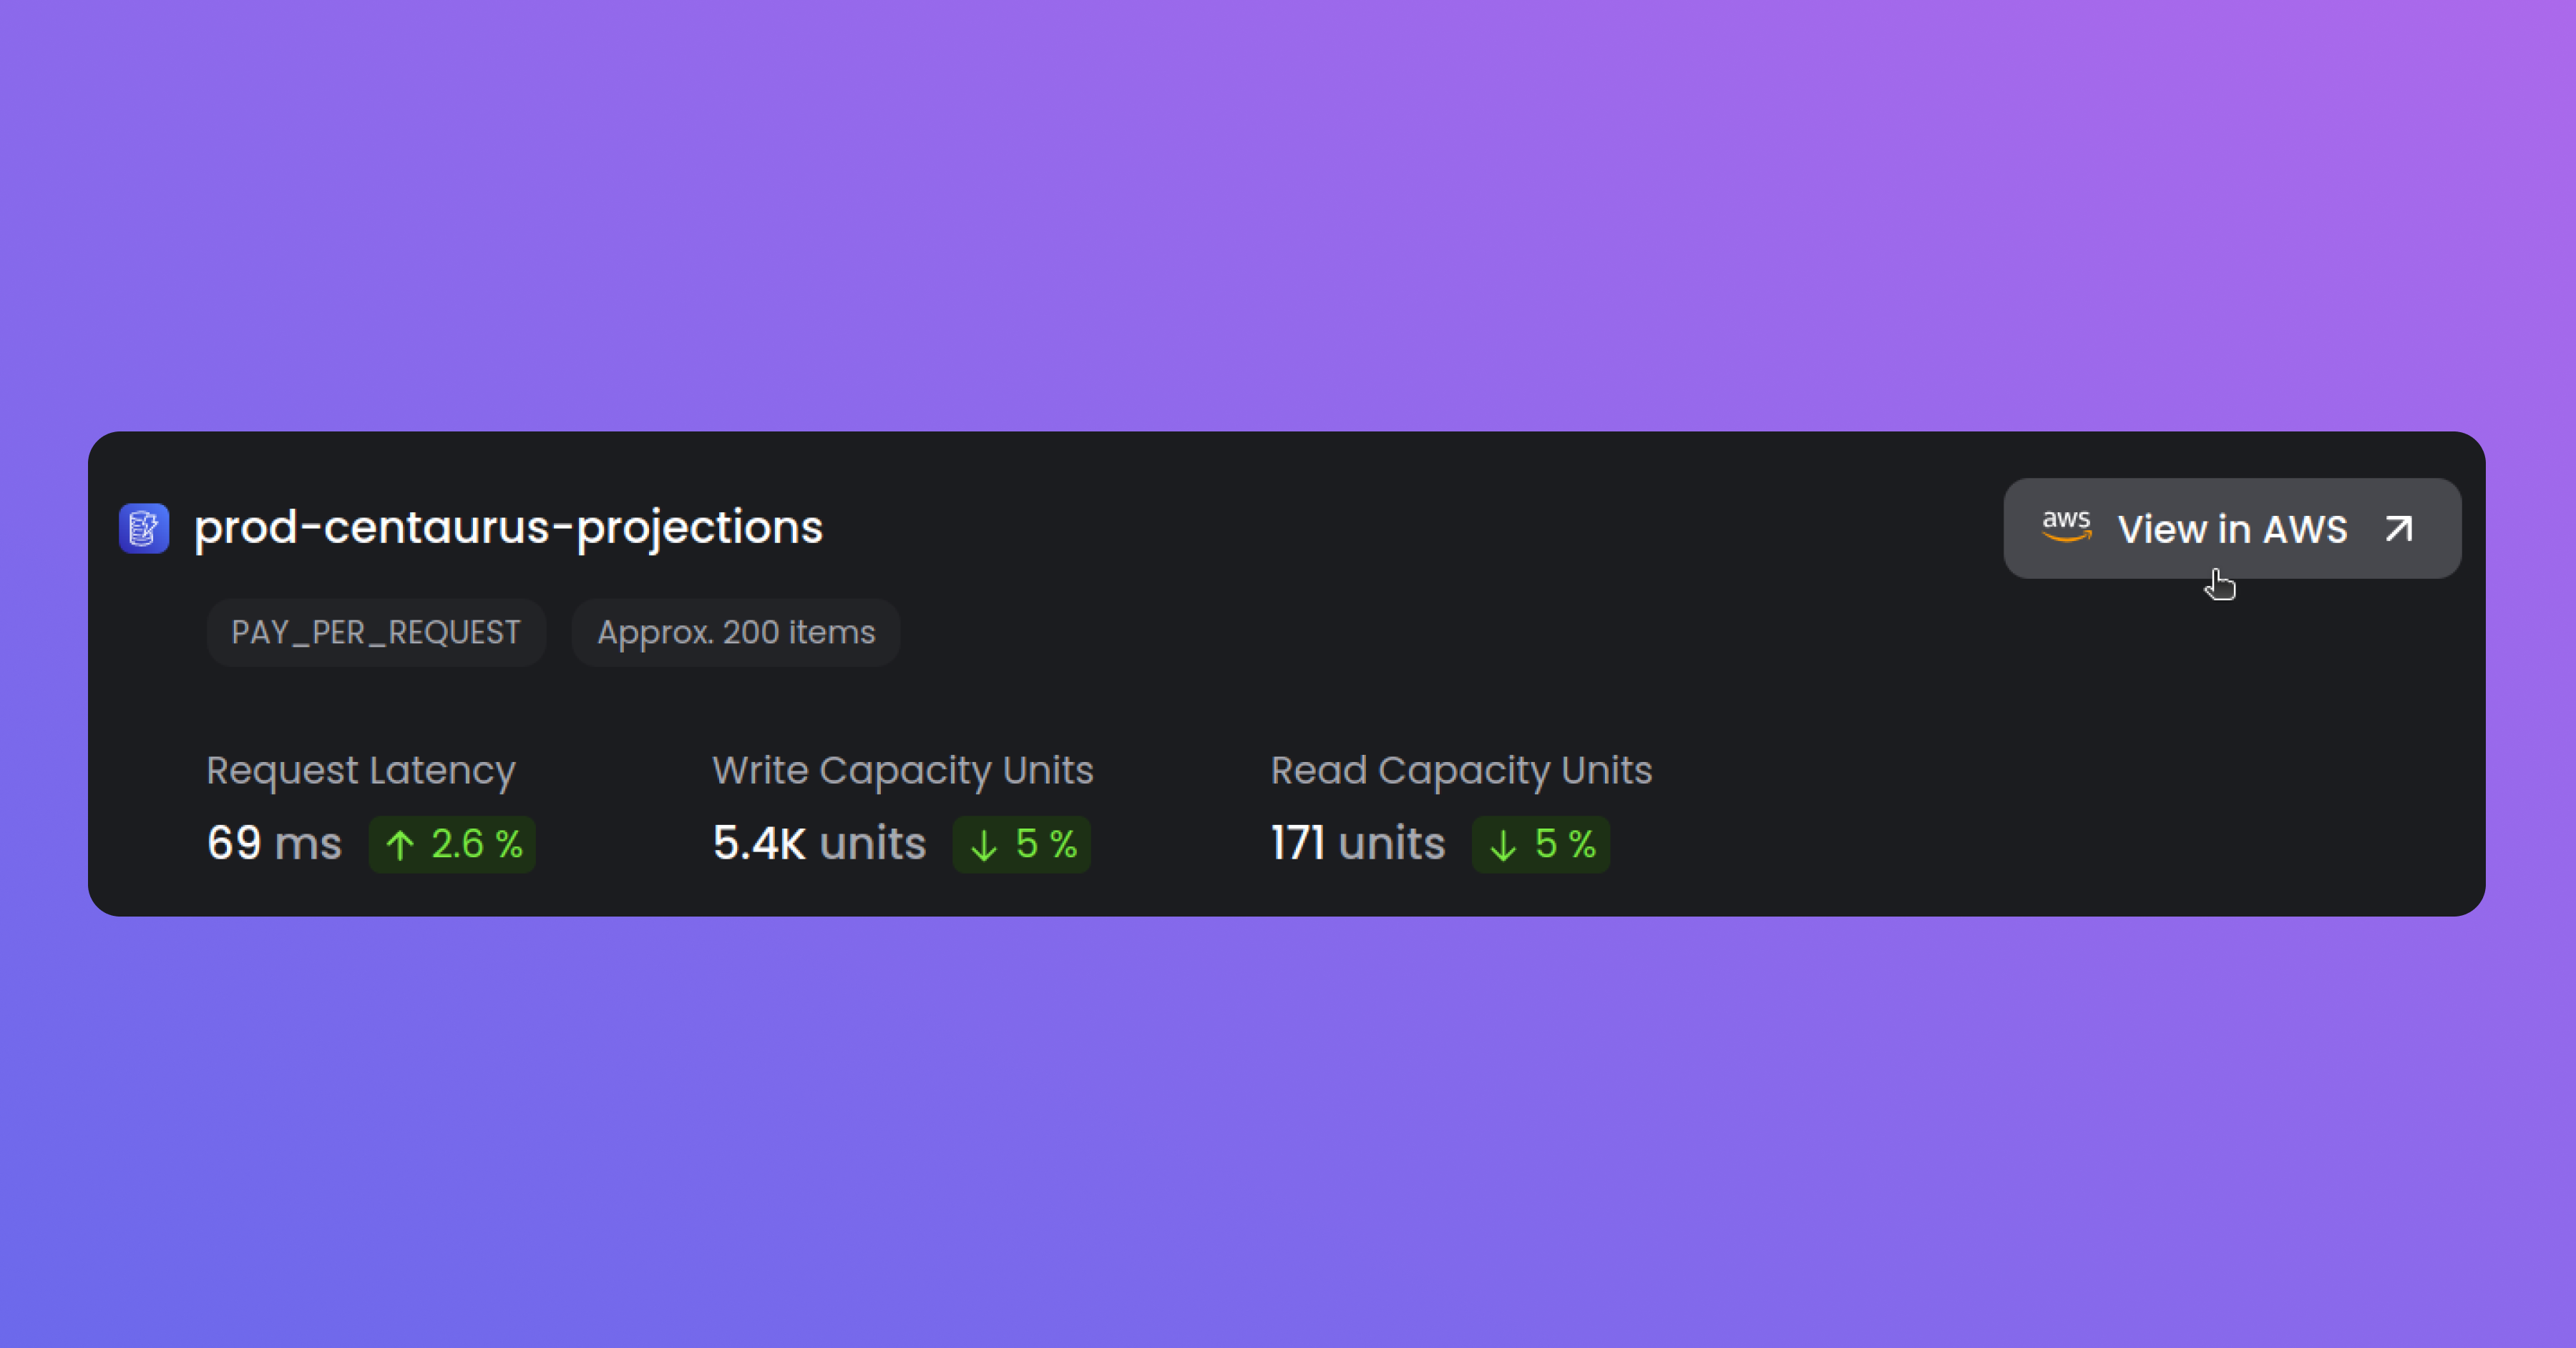Open View in AWS button
The height and width of the screenshot is (1348, 2576).
(x=2232, y=528)
